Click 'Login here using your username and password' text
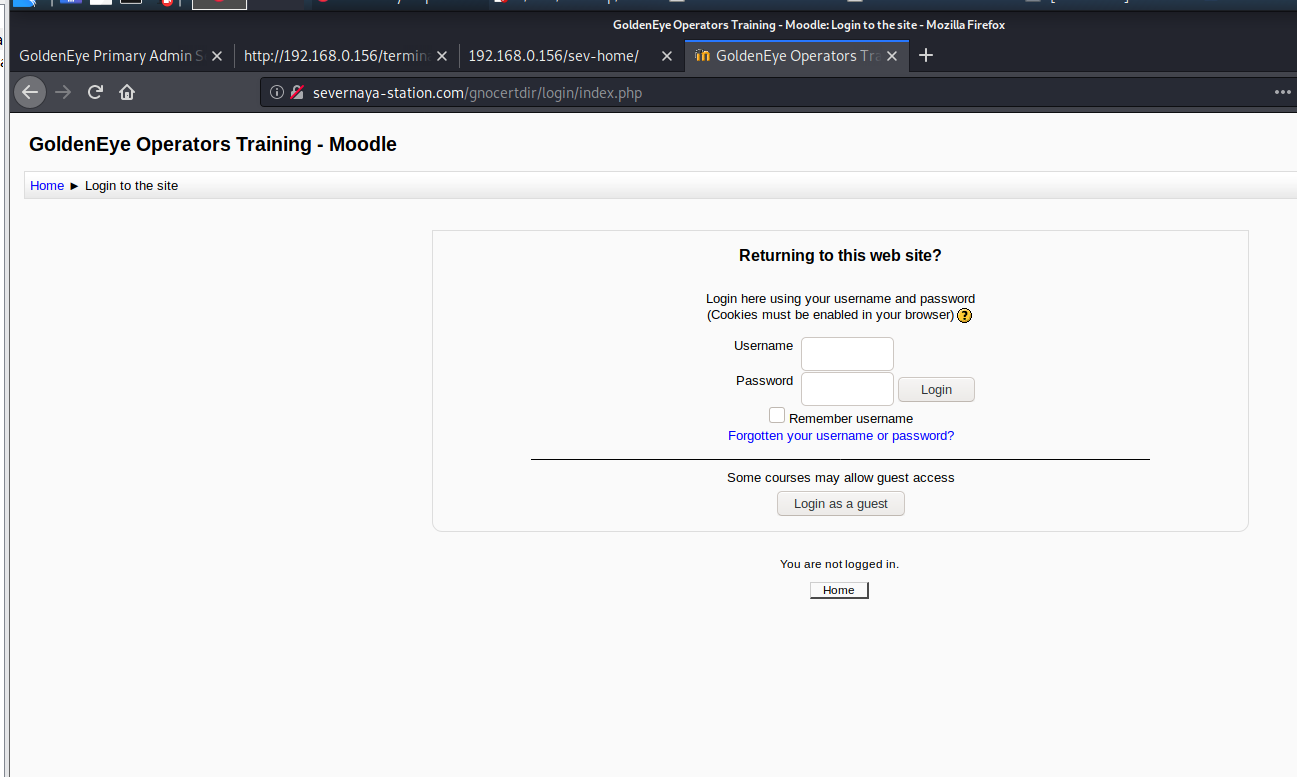1297x777 pixels. coord(840,299)
